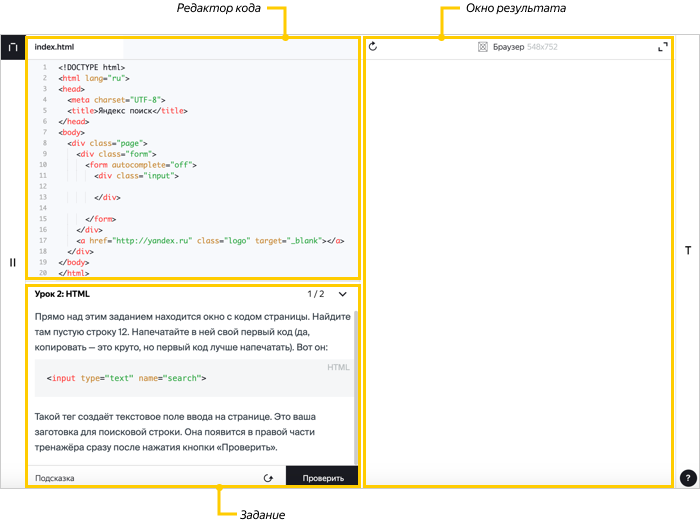The image size is (700, 523).
Task: Open the help question mark button
Action: (x=688, y=478)
